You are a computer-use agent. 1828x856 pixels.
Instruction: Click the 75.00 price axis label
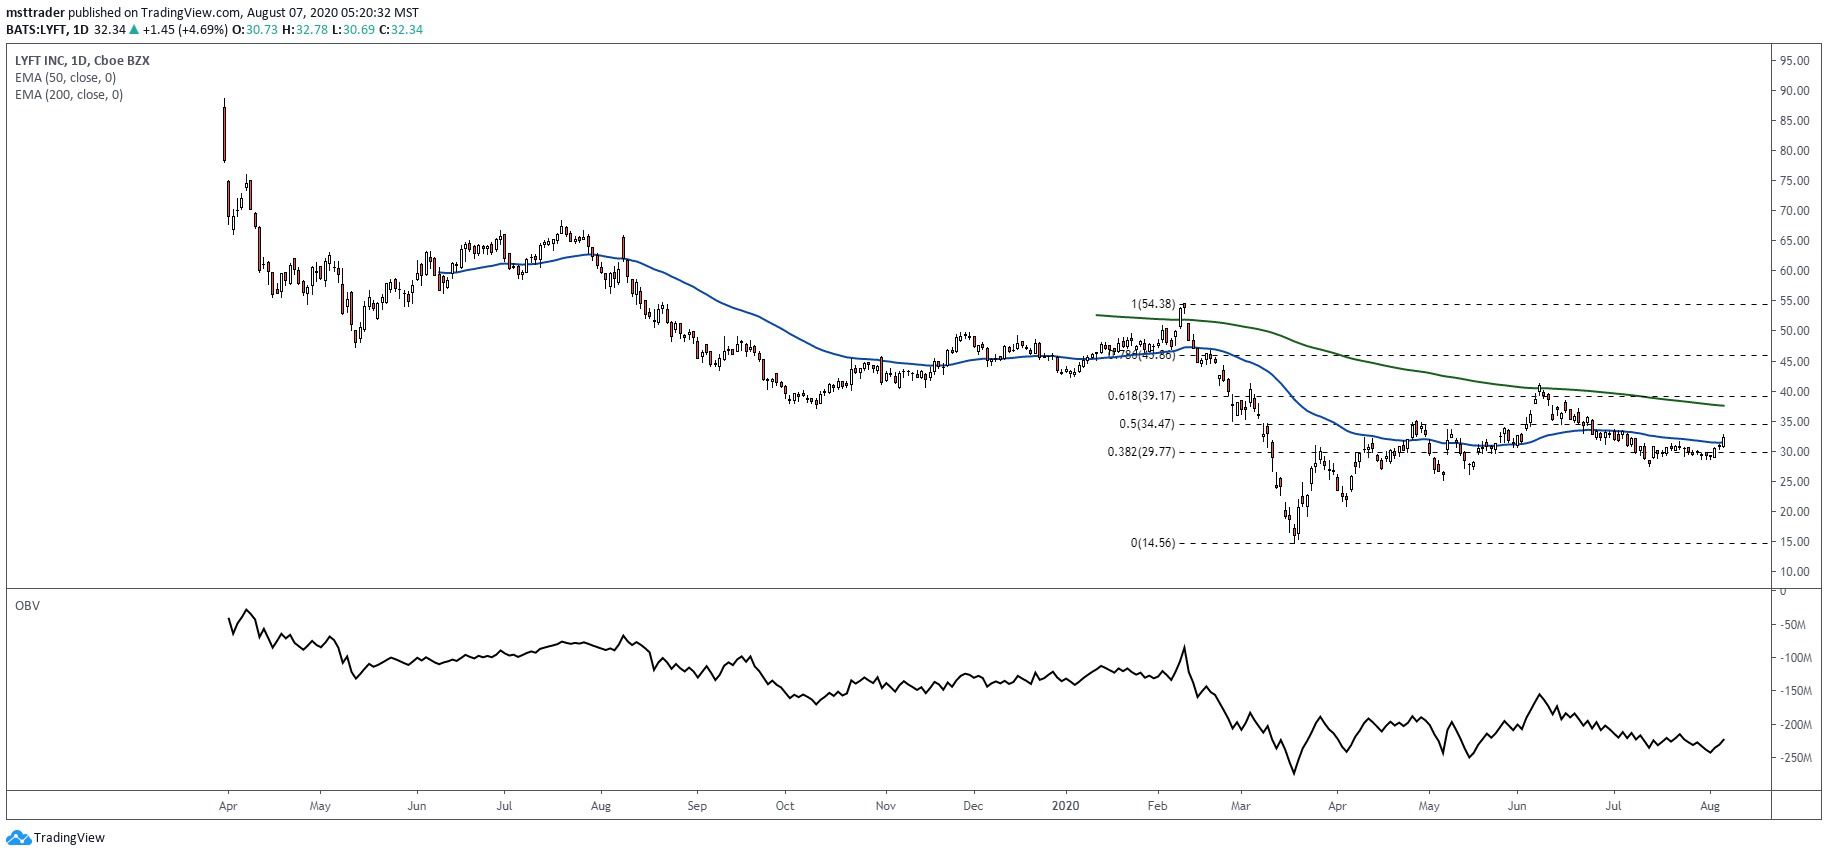coord(1793,181)
